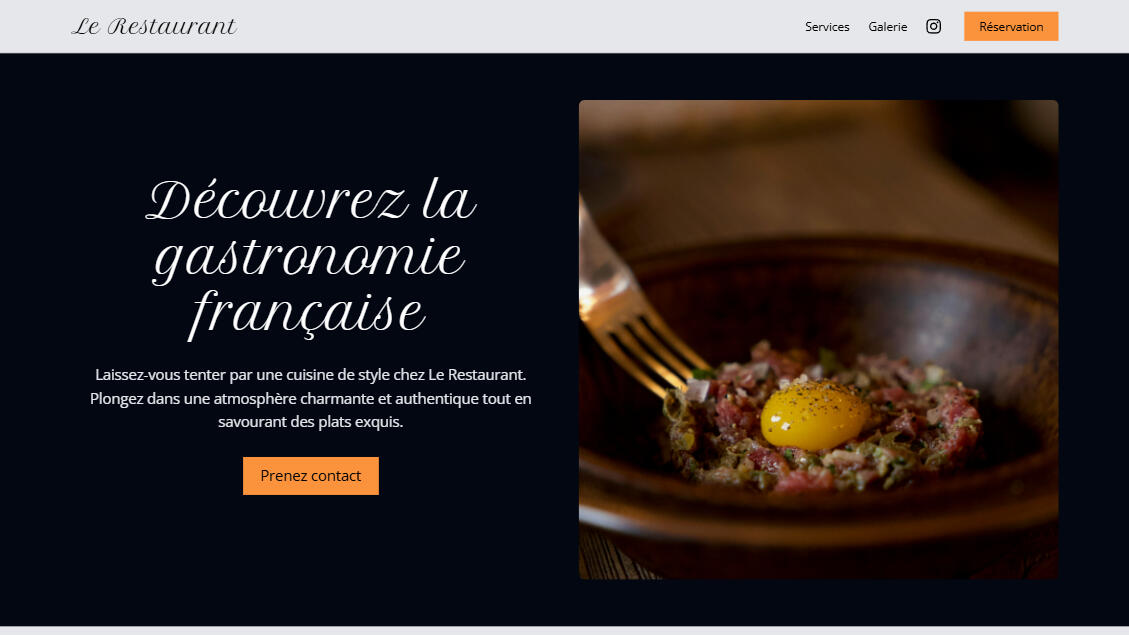Go to the Services section
Viewport: 1129px width, 635px height.
click(x=827, y=27)
